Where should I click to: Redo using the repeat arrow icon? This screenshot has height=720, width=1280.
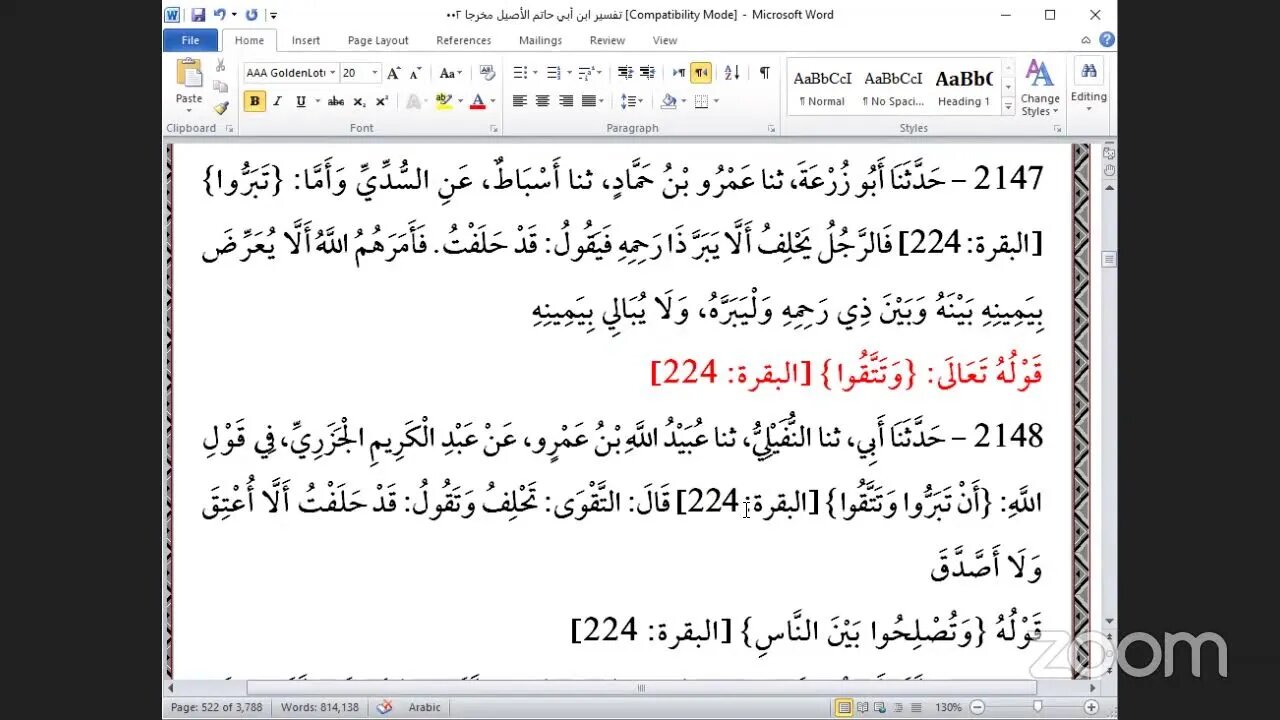pos(251,15)
